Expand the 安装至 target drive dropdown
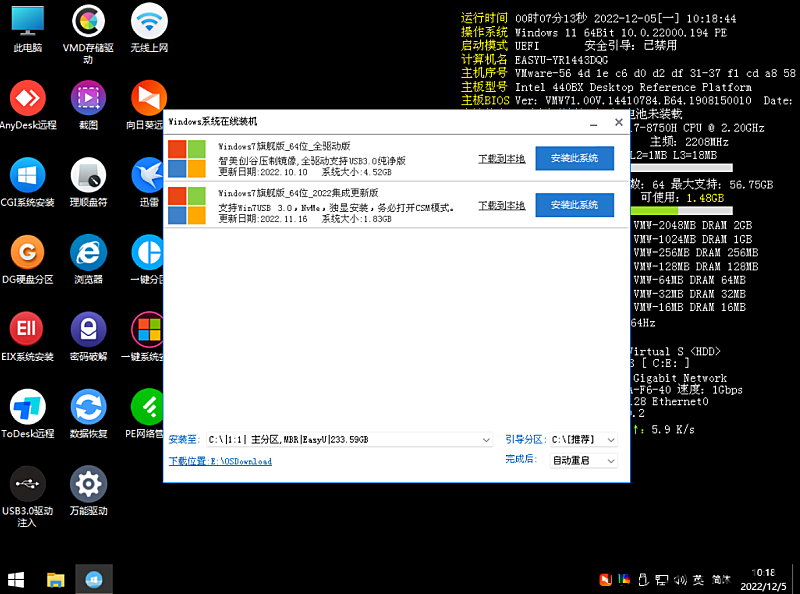This screenshot has height=594, width=800. point(486,440)
